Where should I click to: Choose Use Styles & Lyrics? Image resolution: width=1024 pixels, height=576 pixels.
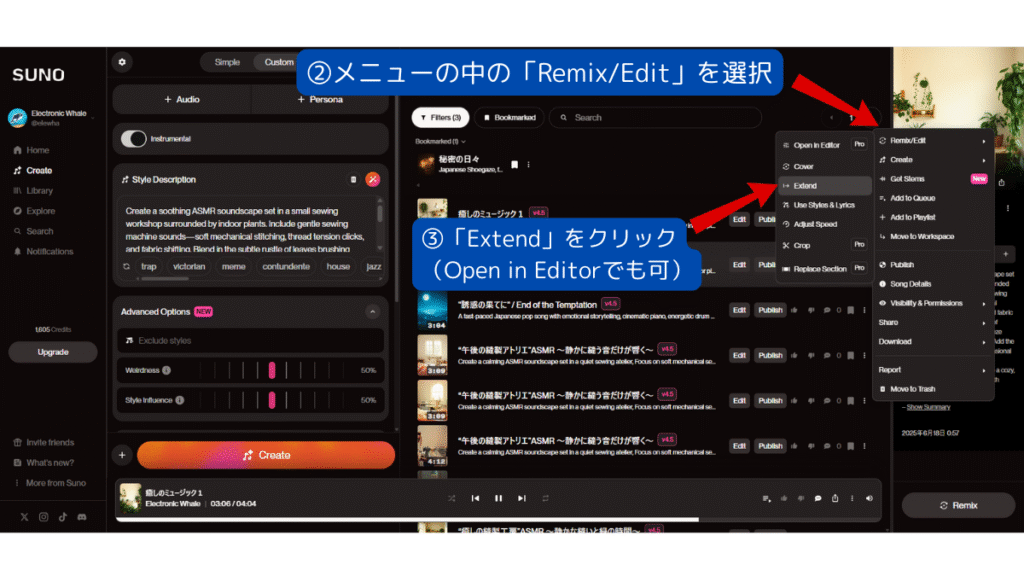[x=825, y=205]
